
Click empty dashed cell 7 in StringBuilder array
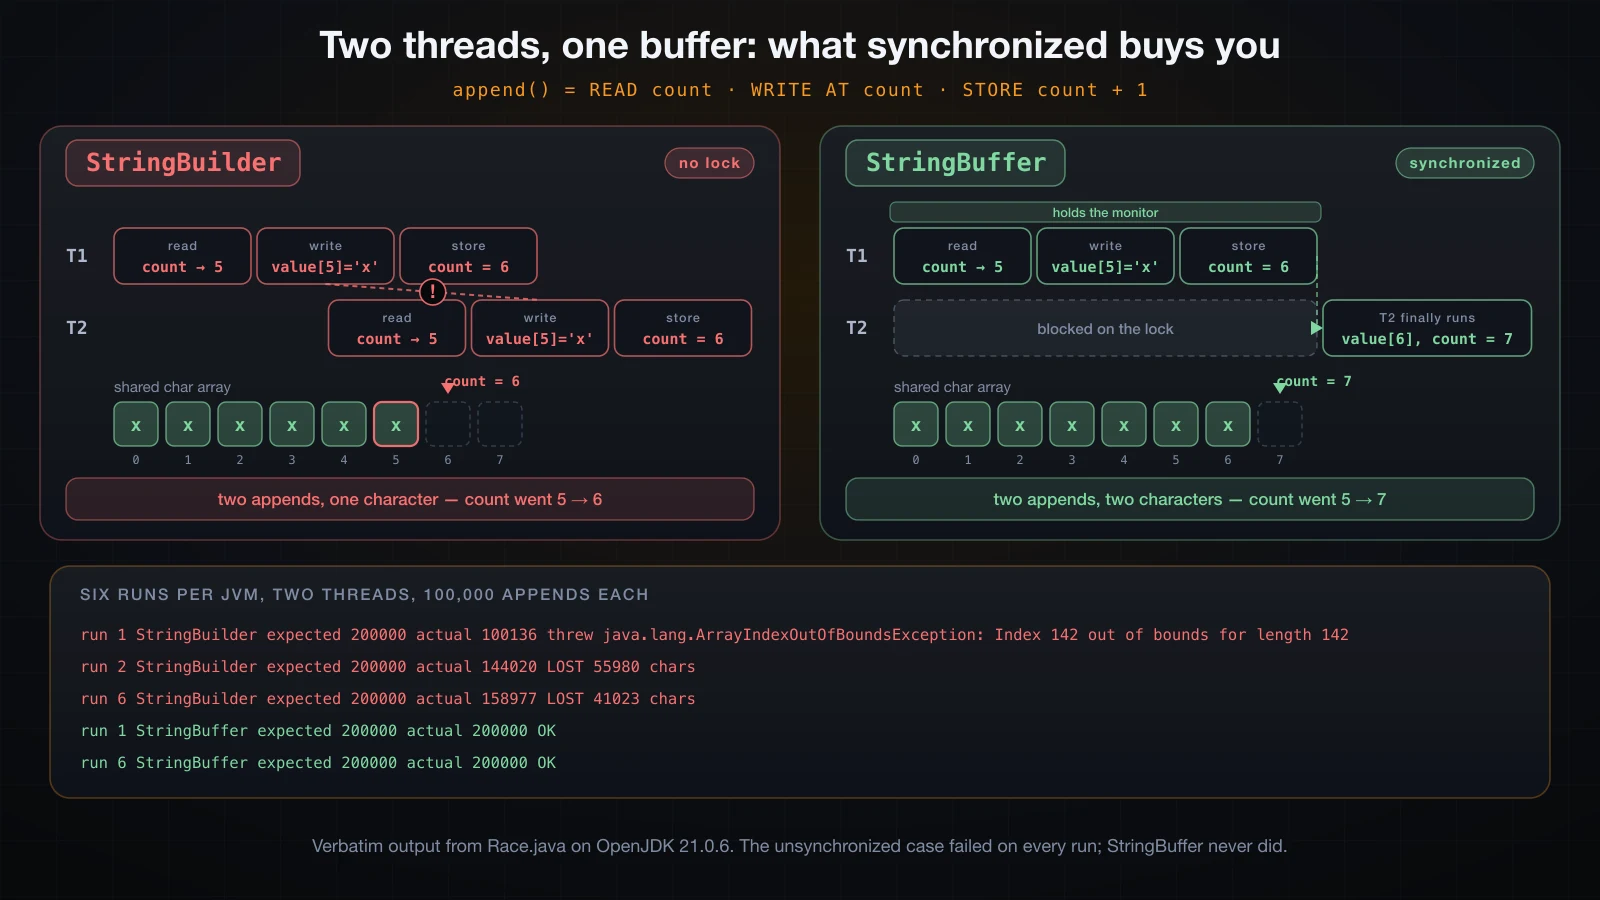click(x=500, y=424)
